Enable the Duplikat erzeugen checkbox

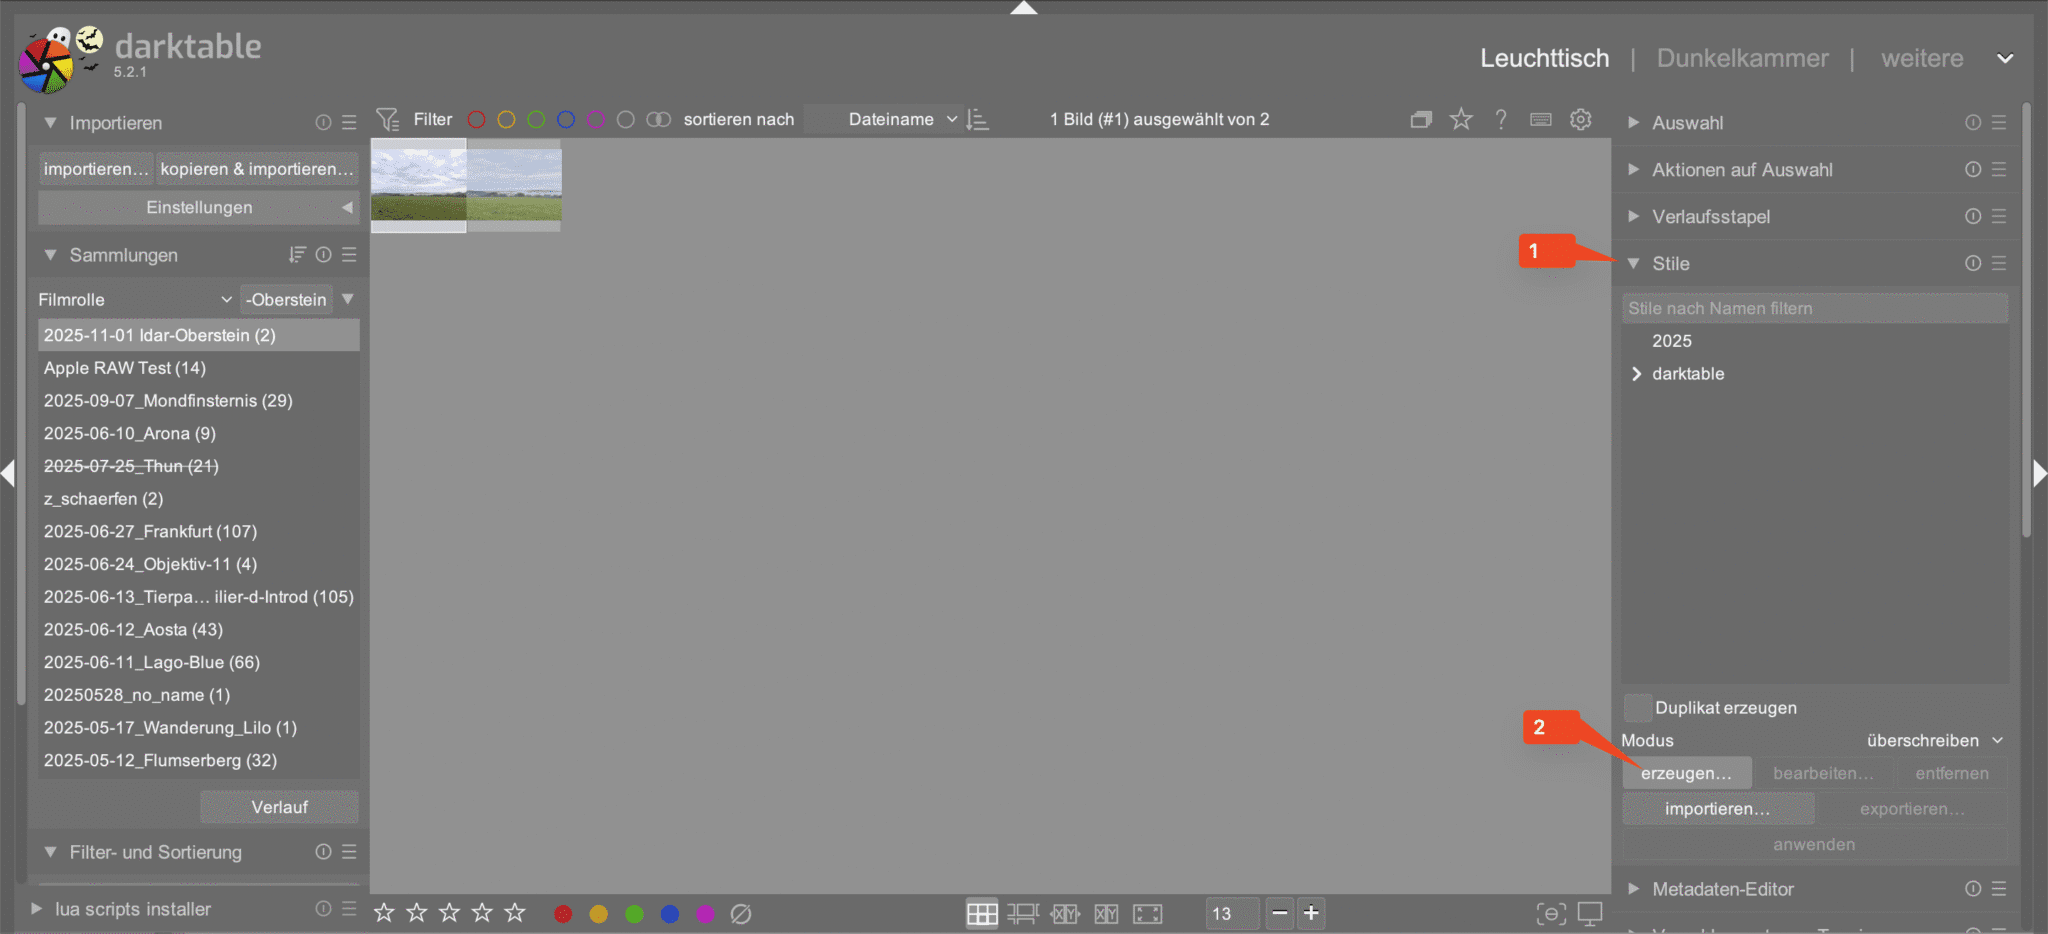coord(1637,707)
